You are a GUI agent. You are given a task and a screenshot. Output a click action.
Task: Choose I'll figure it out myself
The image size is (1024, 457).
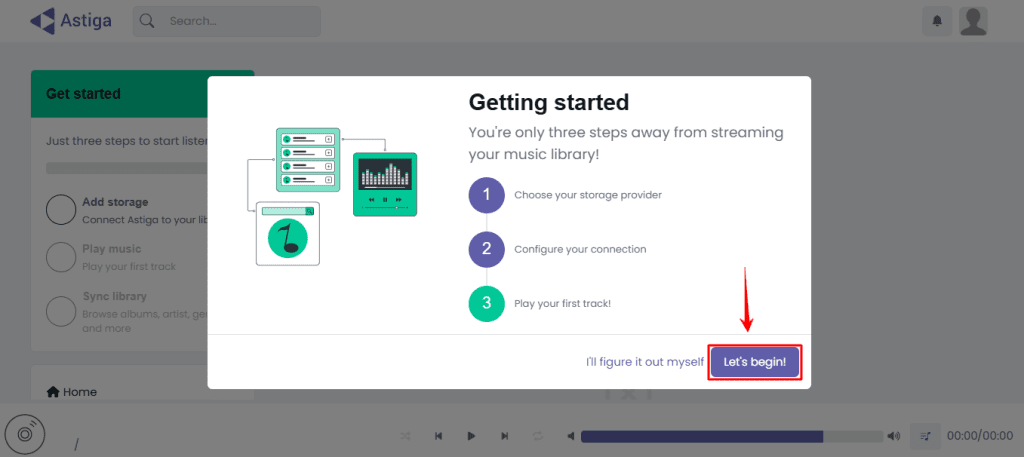[x=644, y=362]
